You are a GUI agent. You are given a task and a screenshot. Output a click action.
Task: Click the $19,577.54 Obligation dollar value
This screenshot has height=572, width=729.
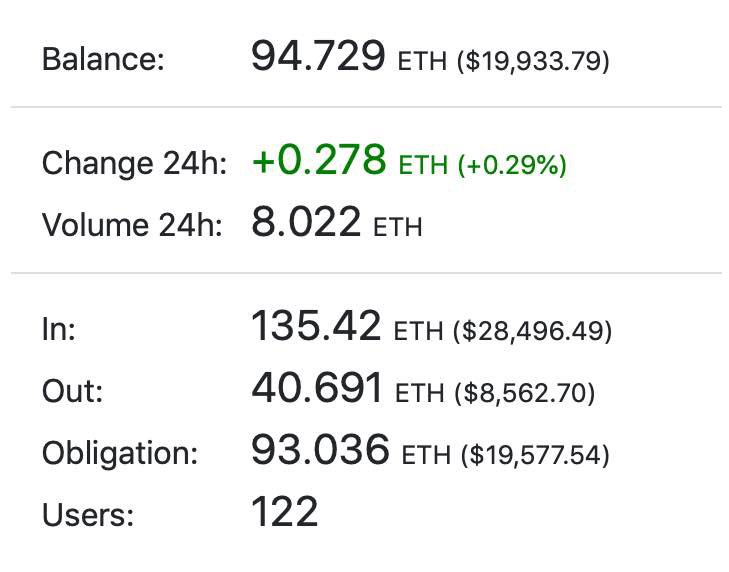pyautogui.click(x=534, y=456)
